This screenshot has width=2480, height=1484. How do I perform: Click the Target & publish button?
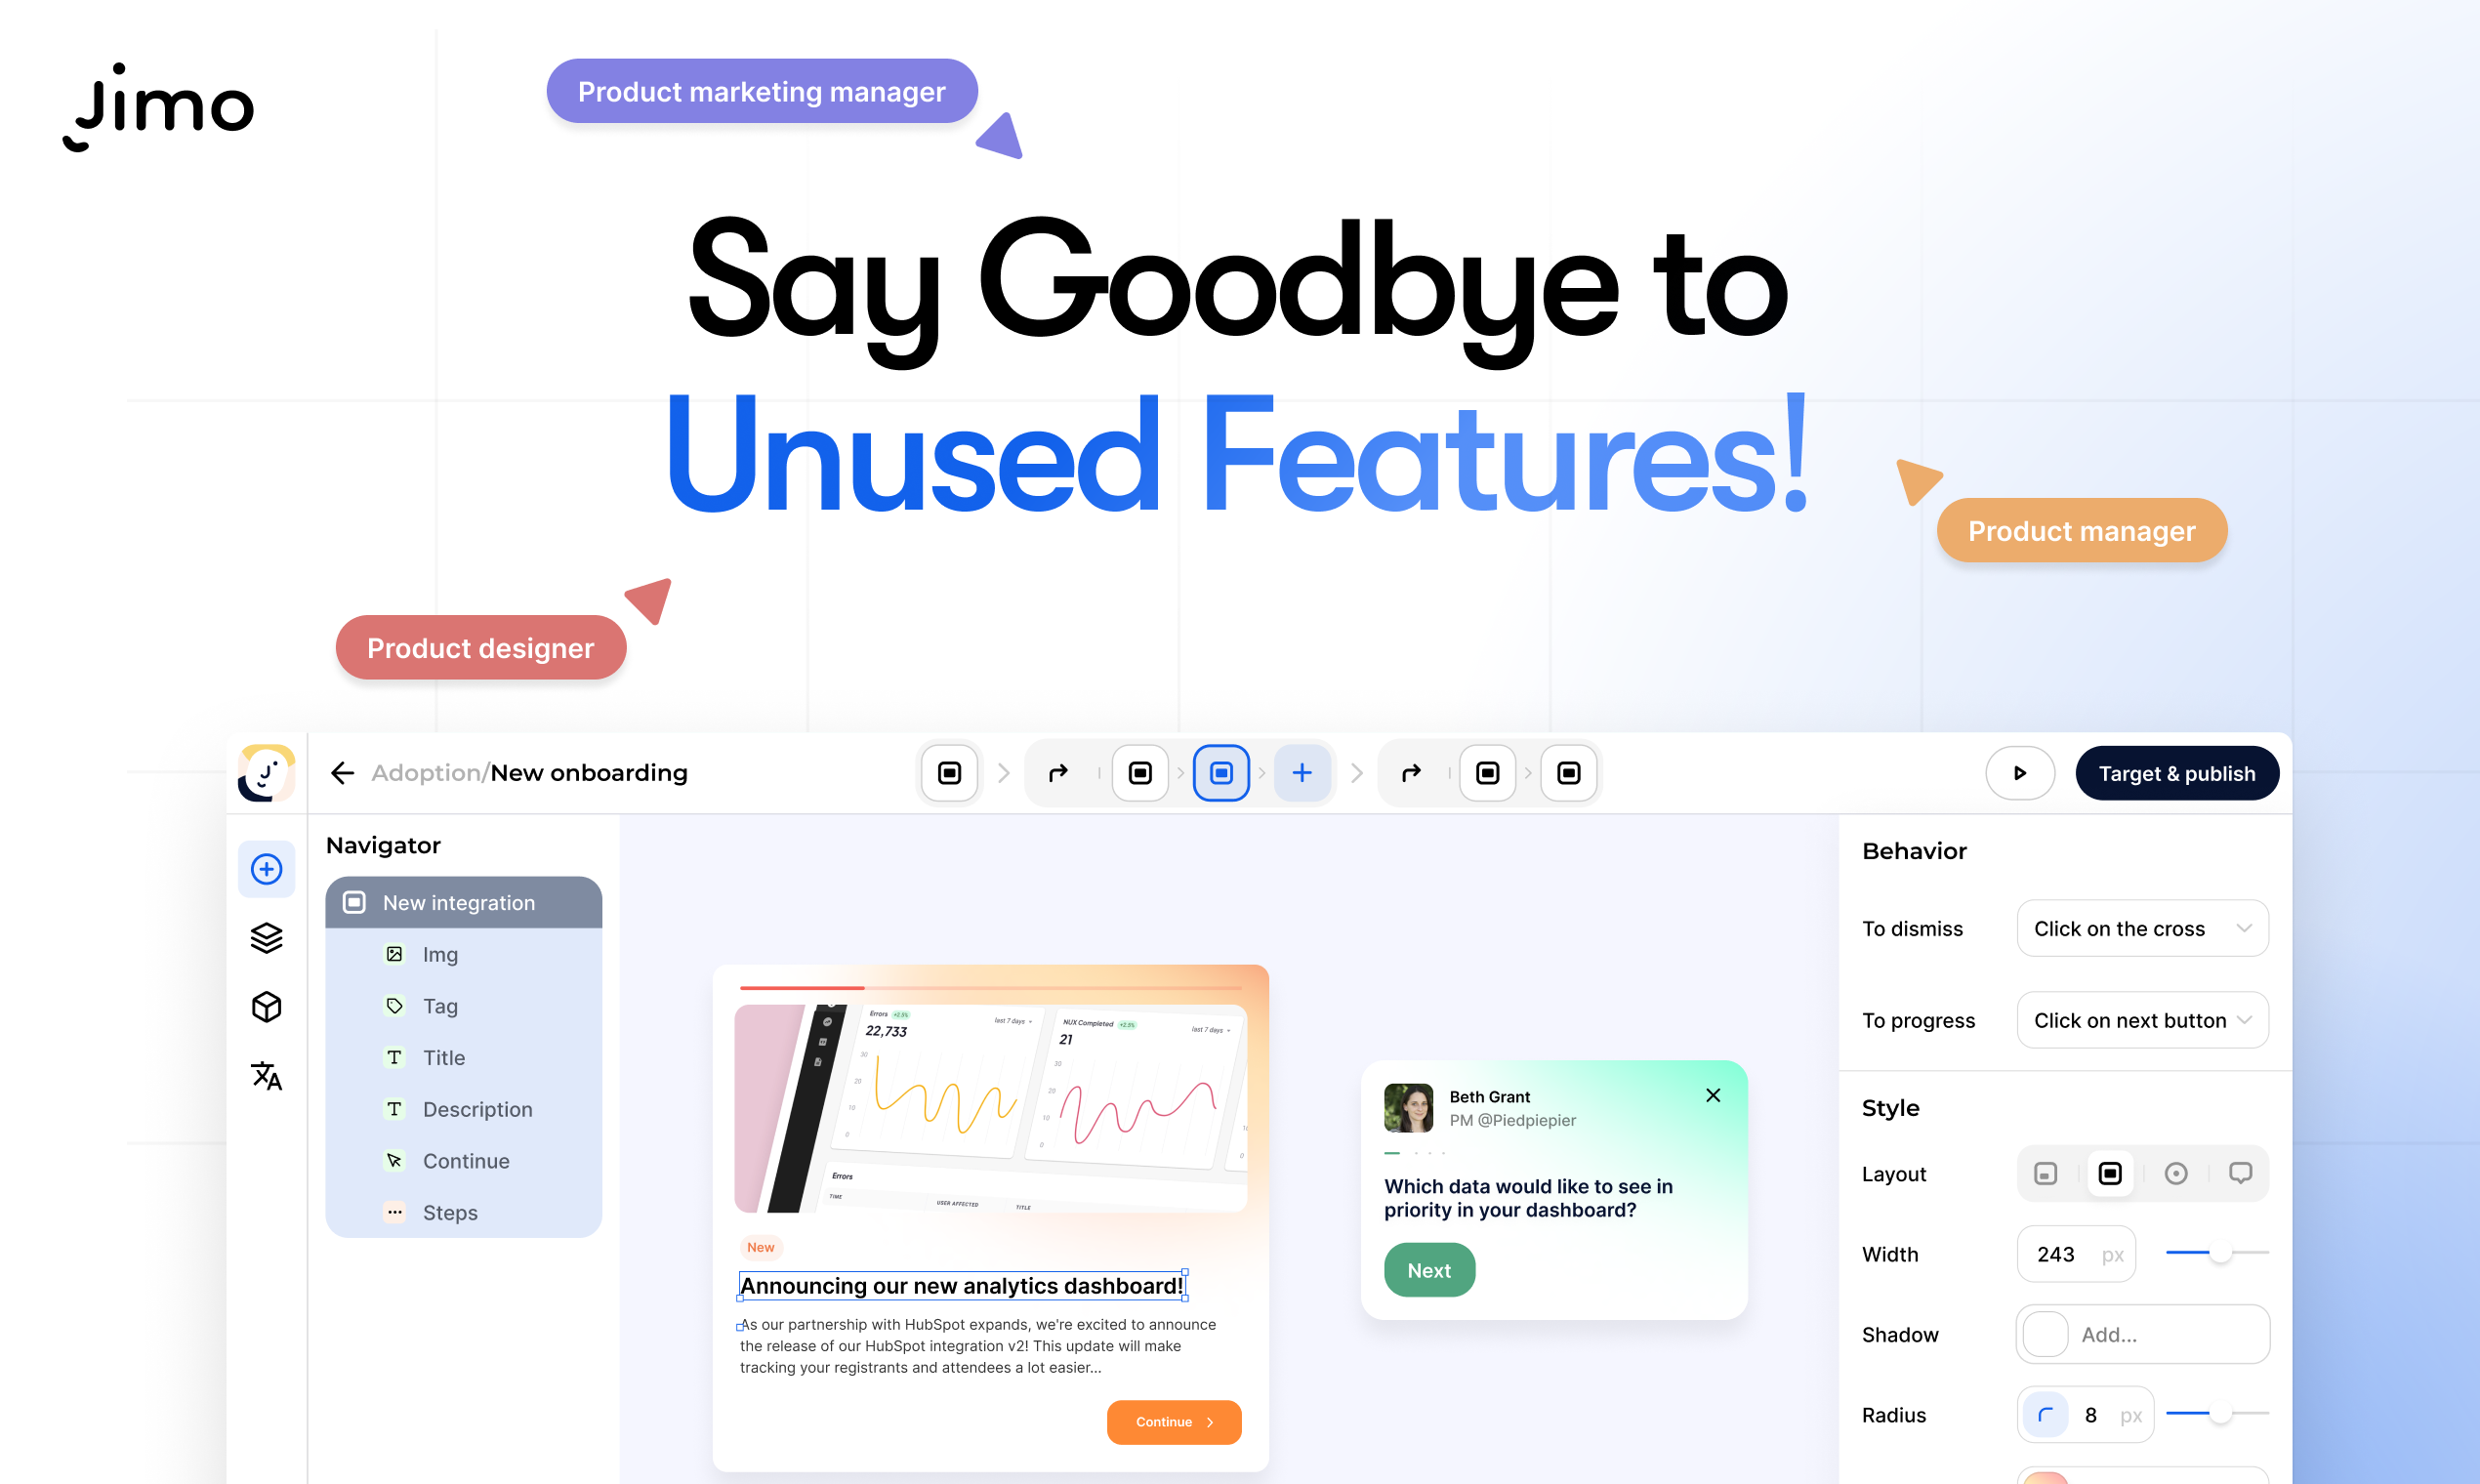point(2172,772)
